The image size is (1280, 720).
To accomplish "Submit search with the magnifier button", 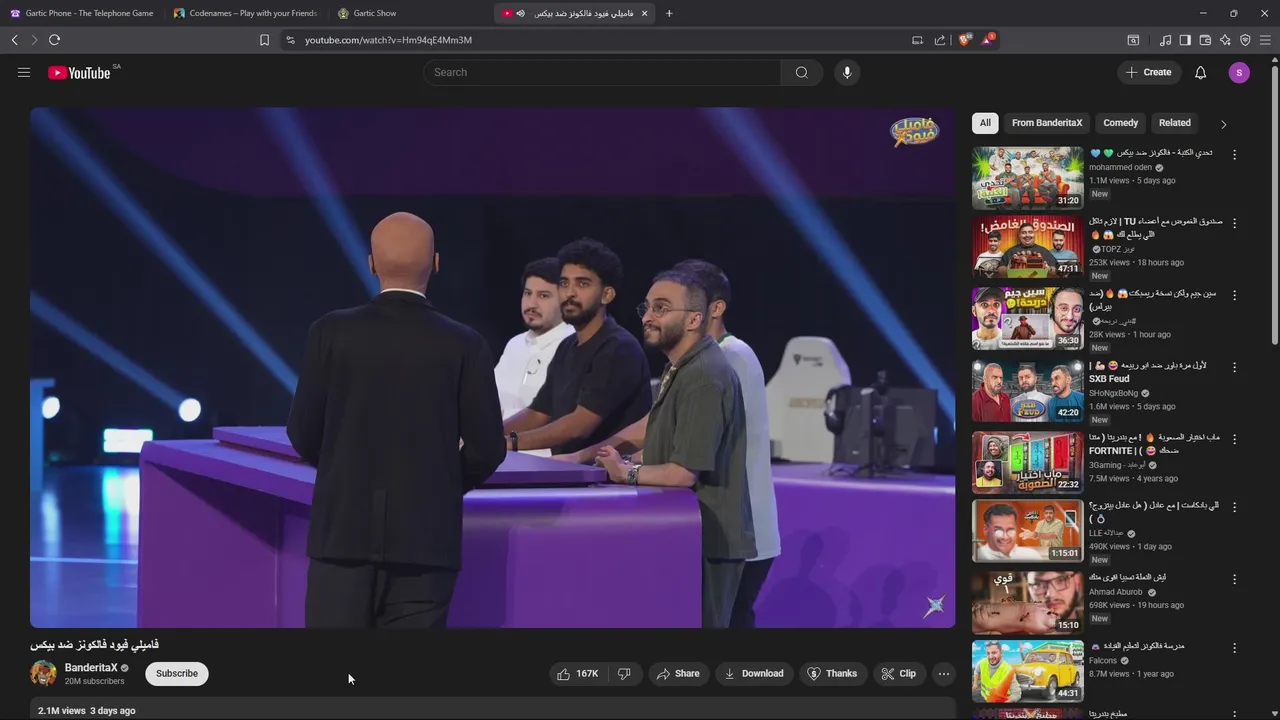I will pyautogui.click(x=801, y=72).
